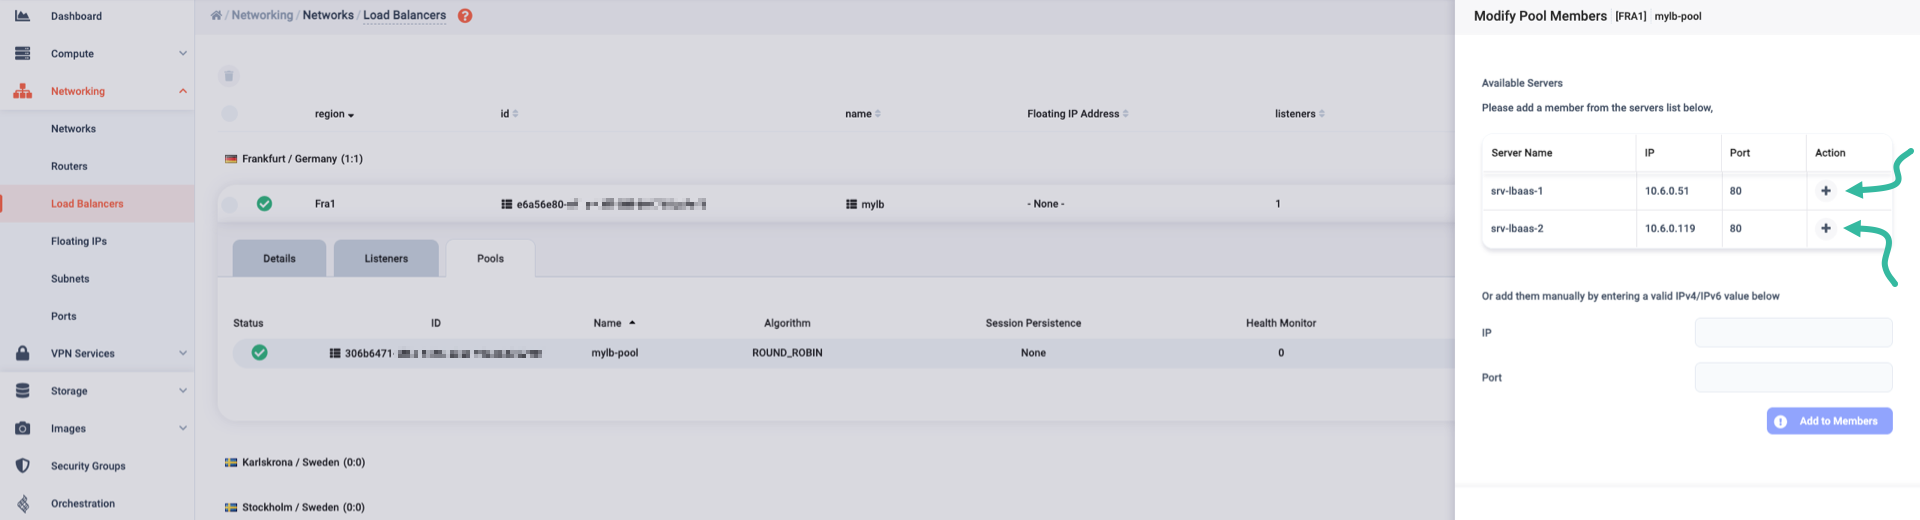
Task: Focus the Port input field
Action: [x=1793, y=377]
